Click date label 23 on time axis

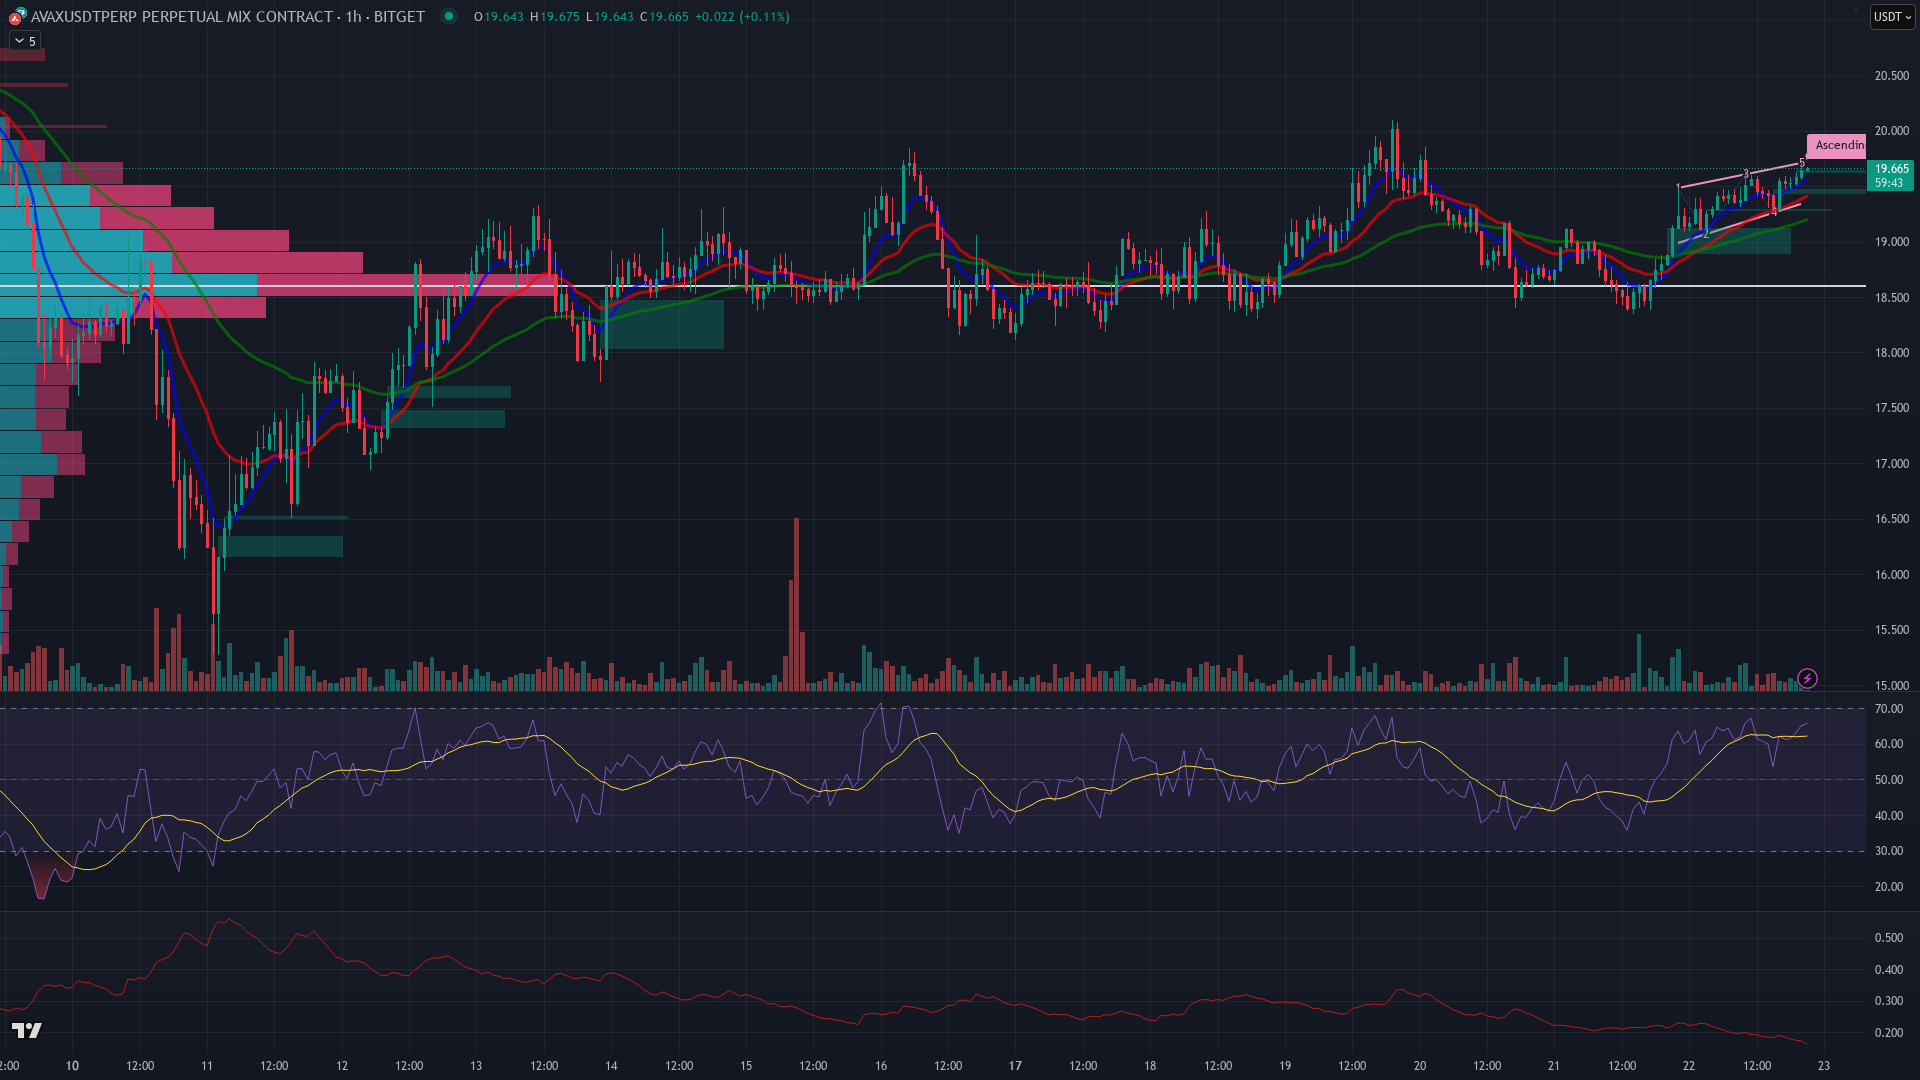(1823, 1065)
